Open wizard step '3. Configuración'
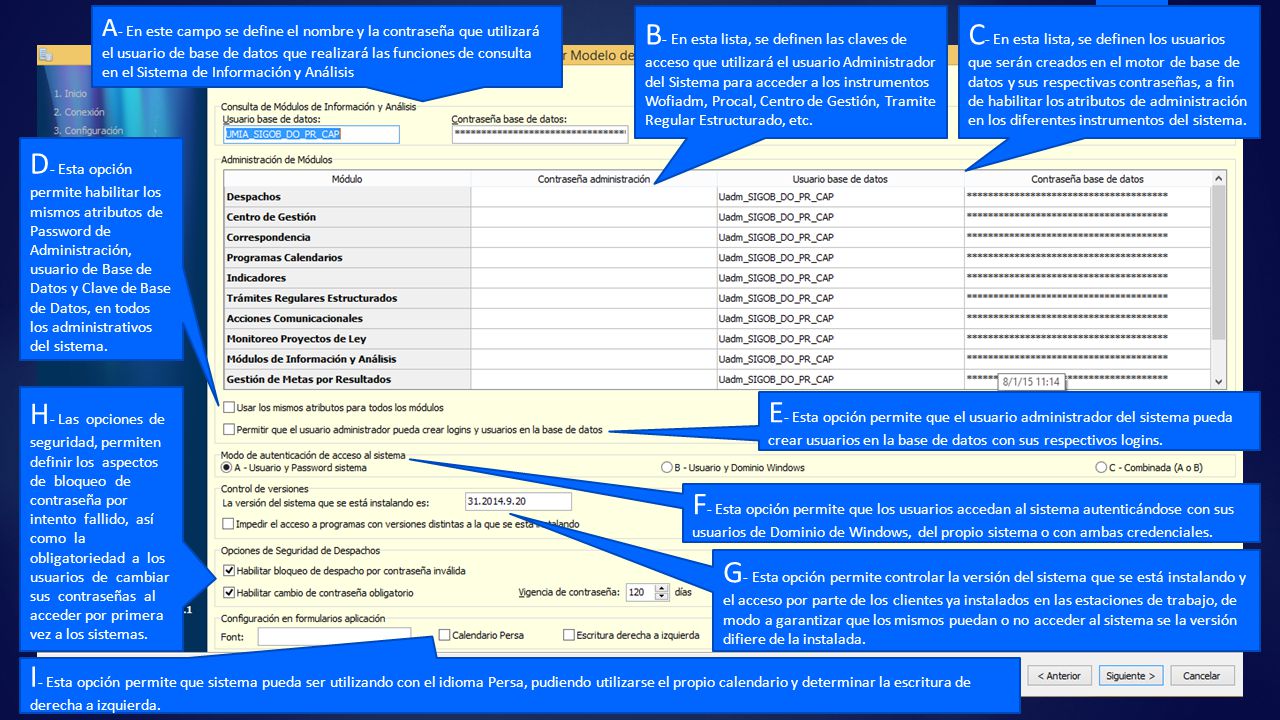1280x720 pixels. [x=88, y=130]
